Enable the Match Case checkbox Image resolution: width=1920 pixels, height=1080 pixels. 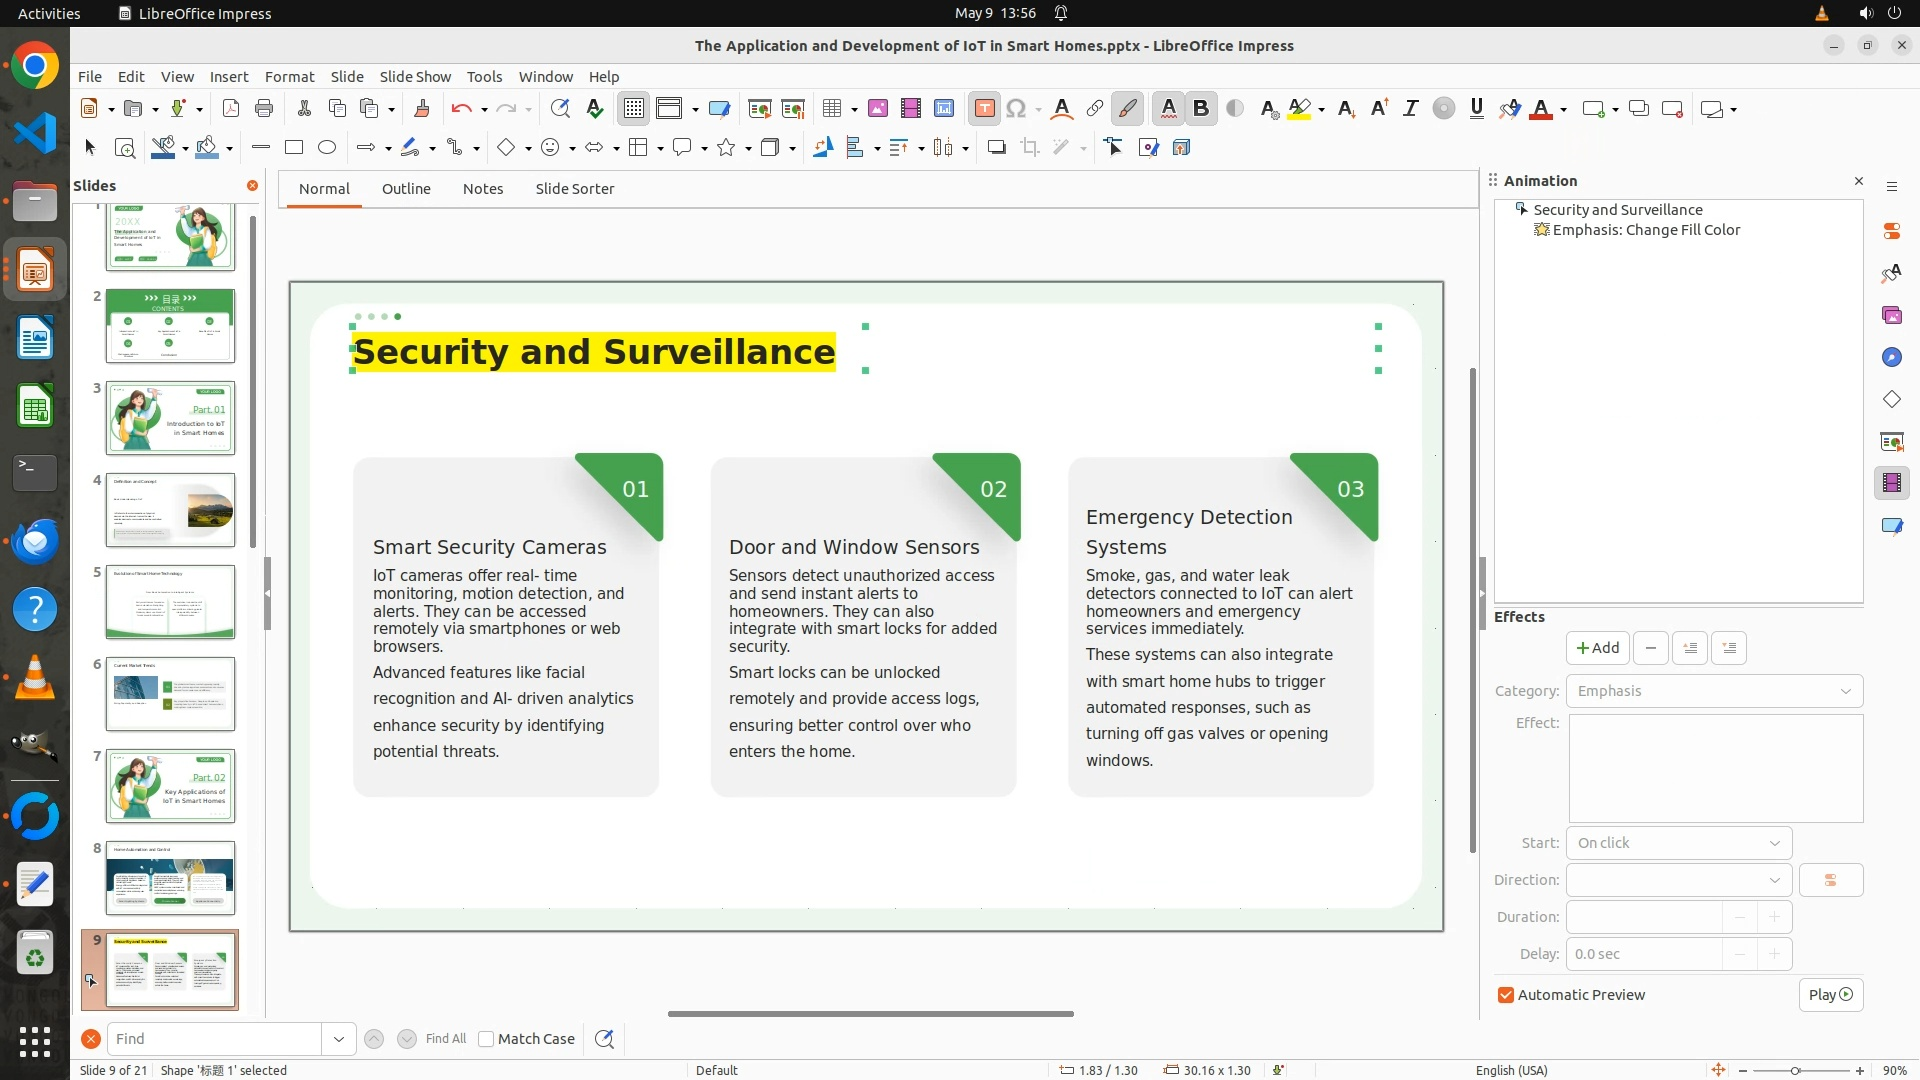[487, 1039]
